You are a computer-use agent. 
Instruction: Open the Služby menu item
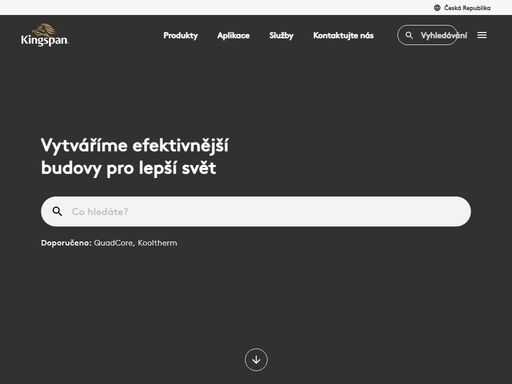[281, 35]
